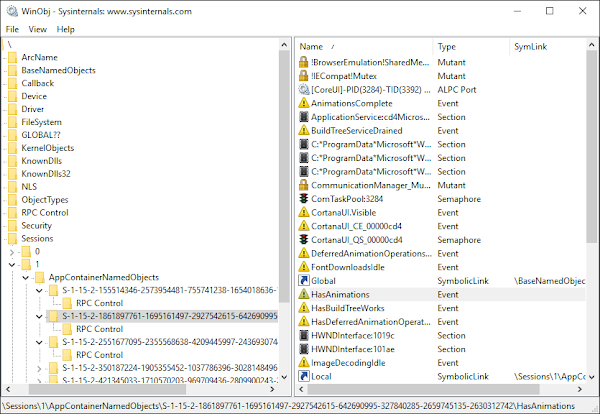The height and width of the screenshot is (414, 600).
Task: Expand the session 0 tree node
Action: point(10,252)
